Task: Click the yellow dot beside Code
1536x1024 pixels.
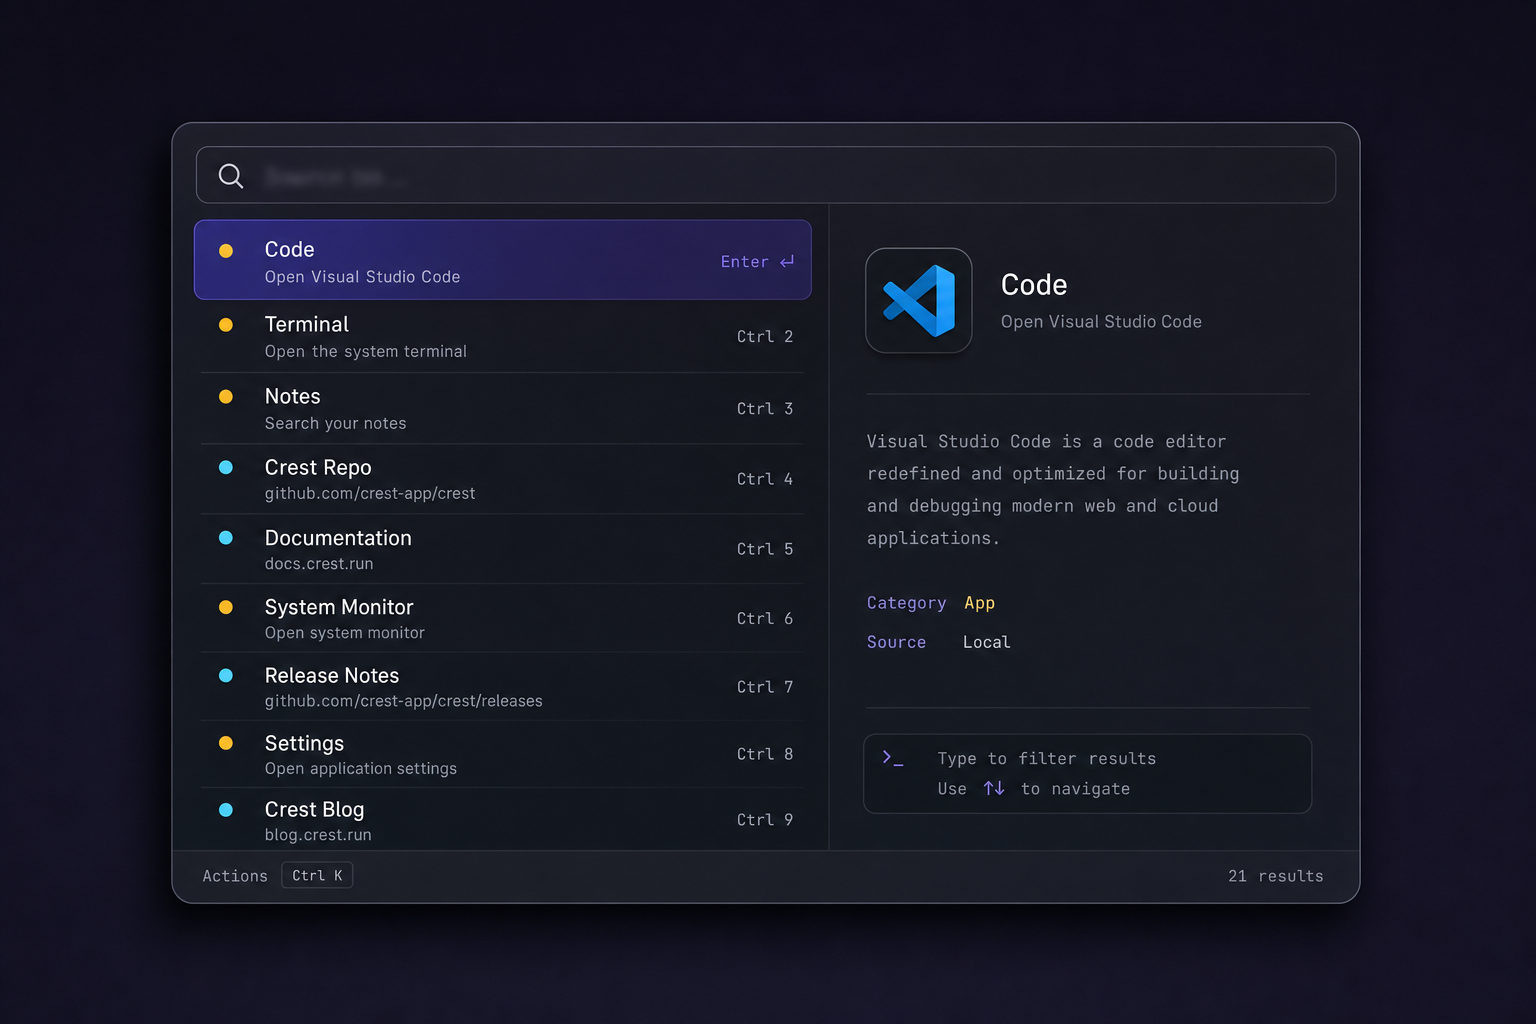Action: [226, 251]
